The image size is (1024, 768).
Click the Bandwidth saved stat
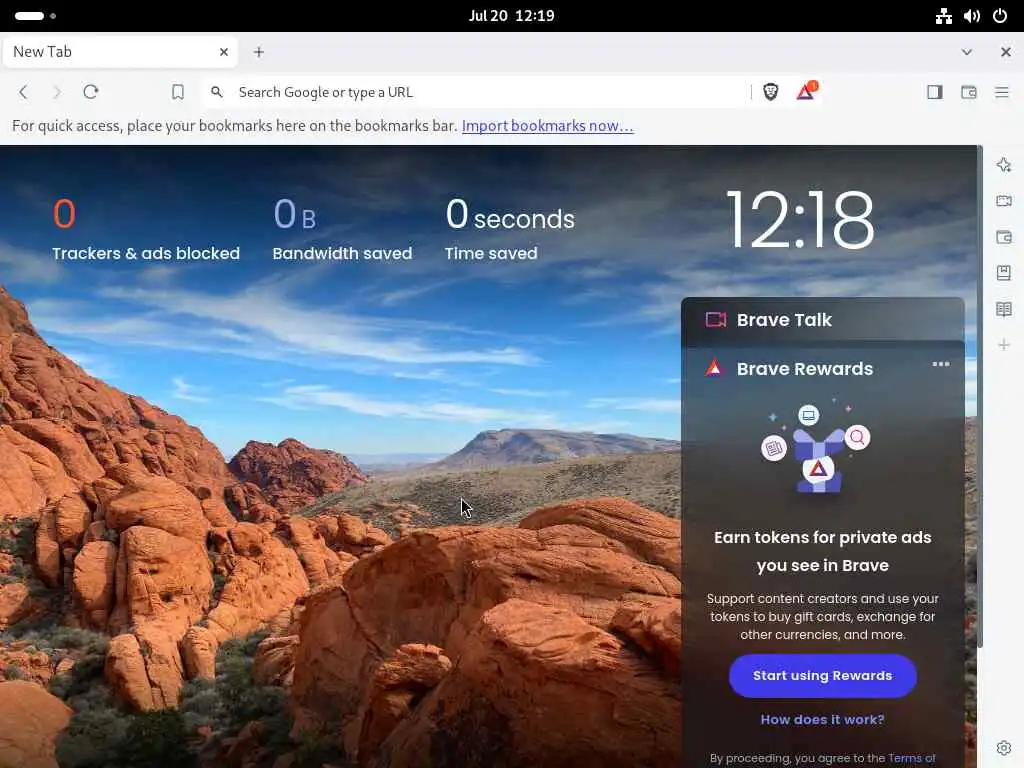[x=342, y=229]
